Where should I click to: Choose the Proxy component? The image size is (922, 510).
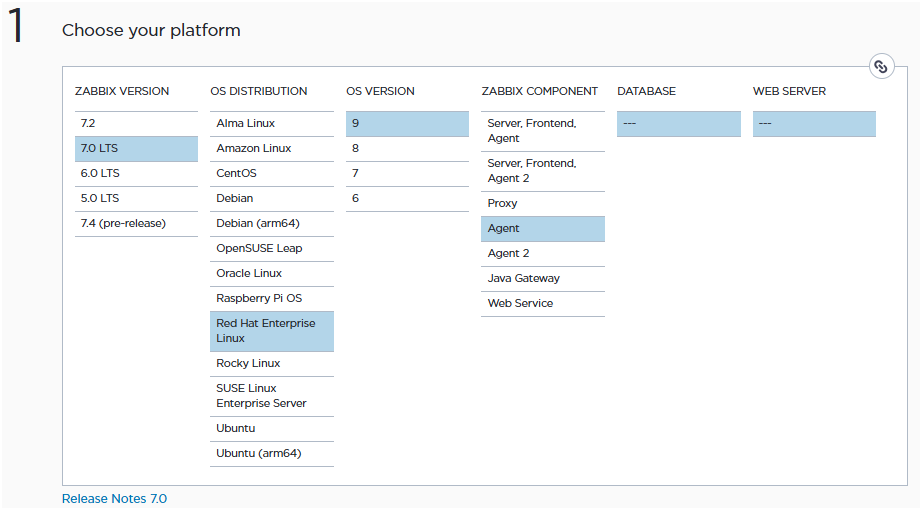click(542, 203)
